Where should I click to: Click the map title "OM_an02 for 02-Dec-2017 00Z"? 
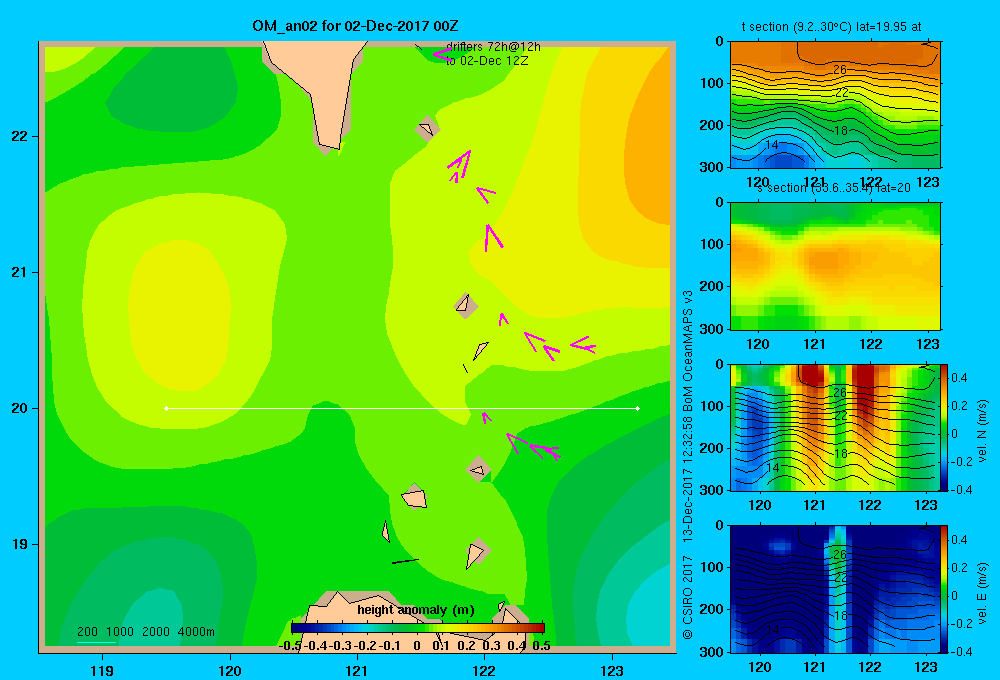pos(355,26)
